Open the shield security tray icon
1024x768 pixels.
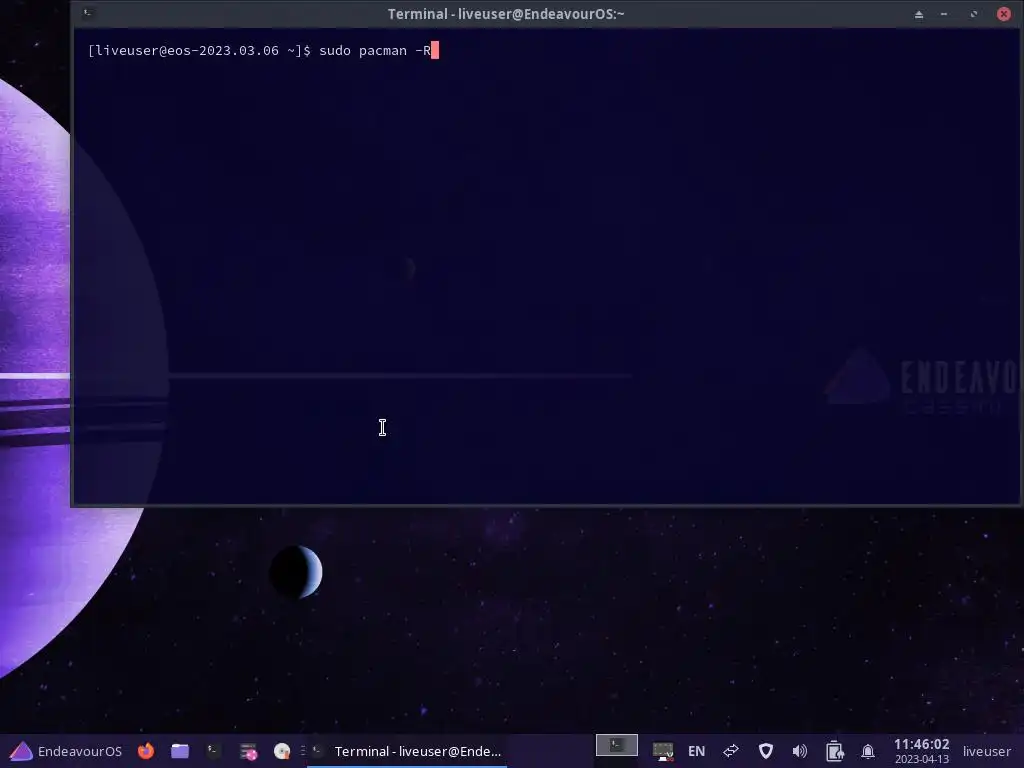tap(765, 751)
